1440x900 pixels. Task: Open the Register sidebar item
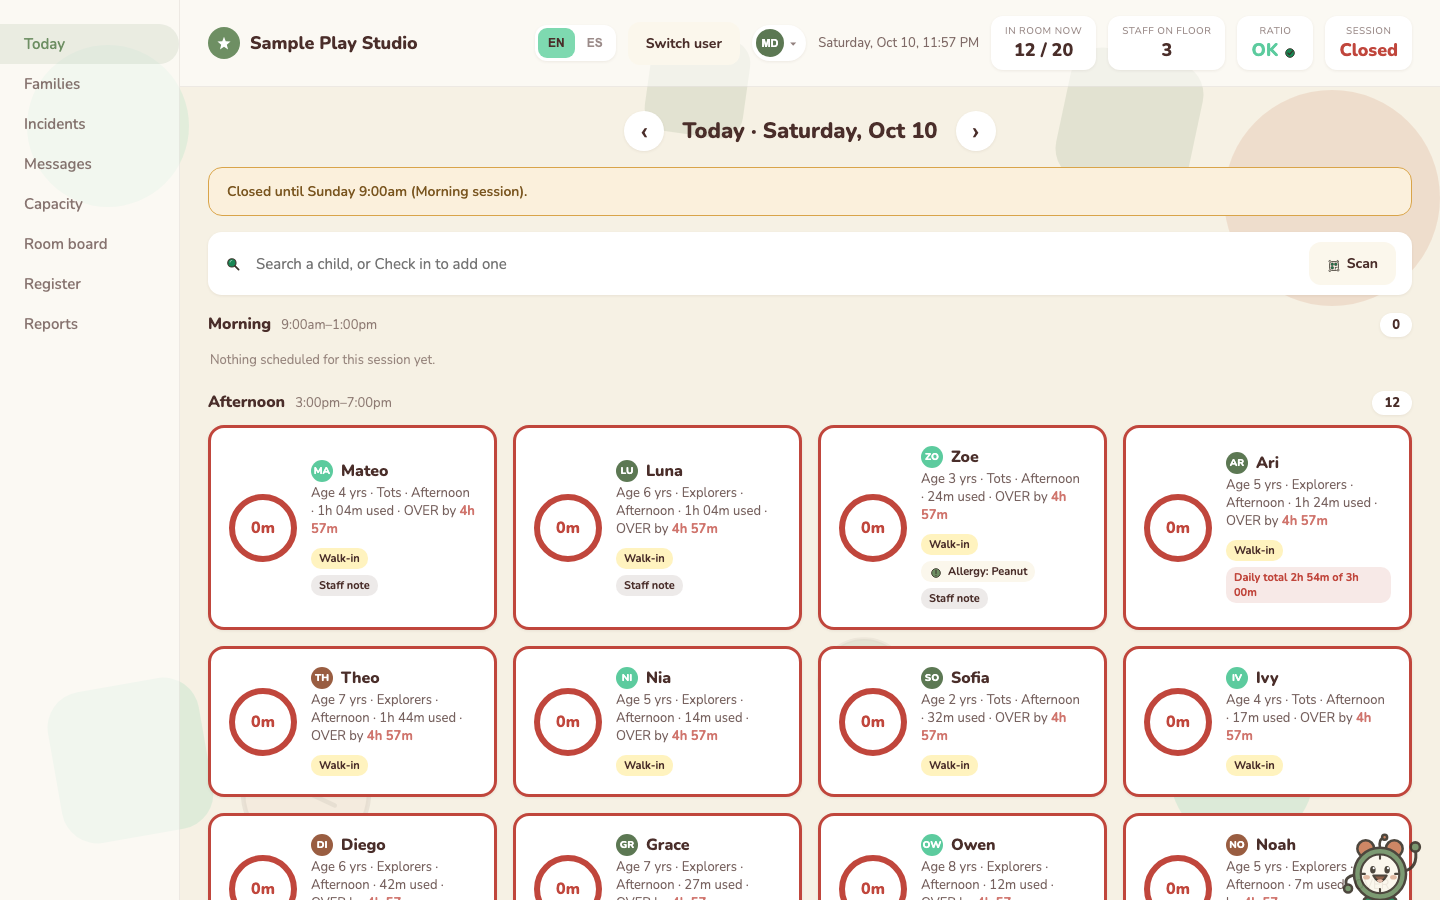(89, 284)
